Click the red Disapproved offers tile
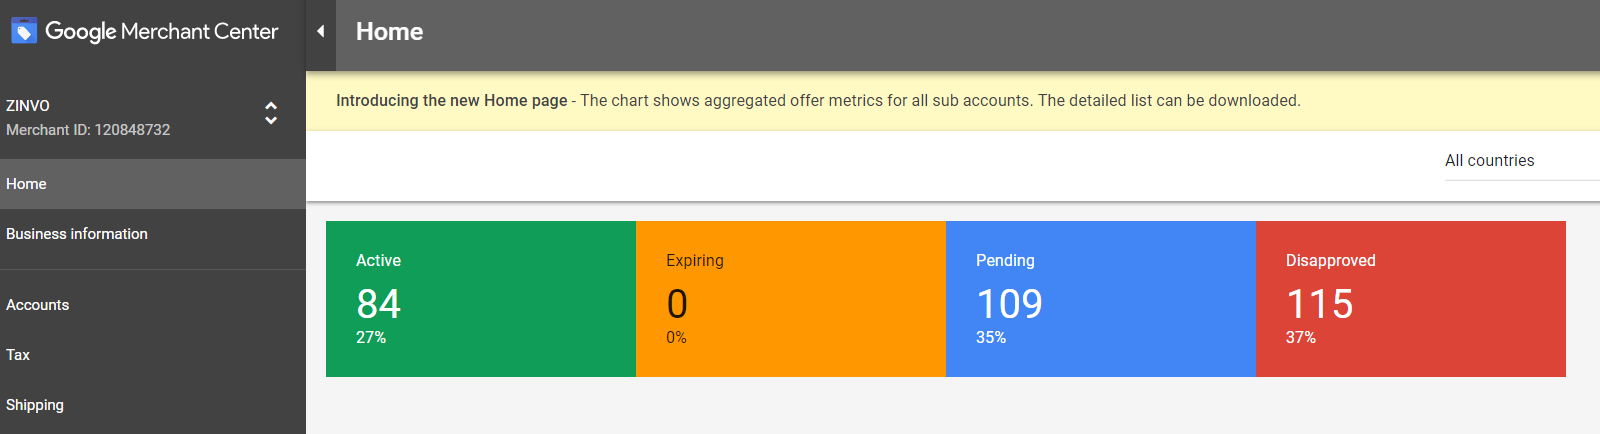1600x434 pixels. (x=1410, y=299)
